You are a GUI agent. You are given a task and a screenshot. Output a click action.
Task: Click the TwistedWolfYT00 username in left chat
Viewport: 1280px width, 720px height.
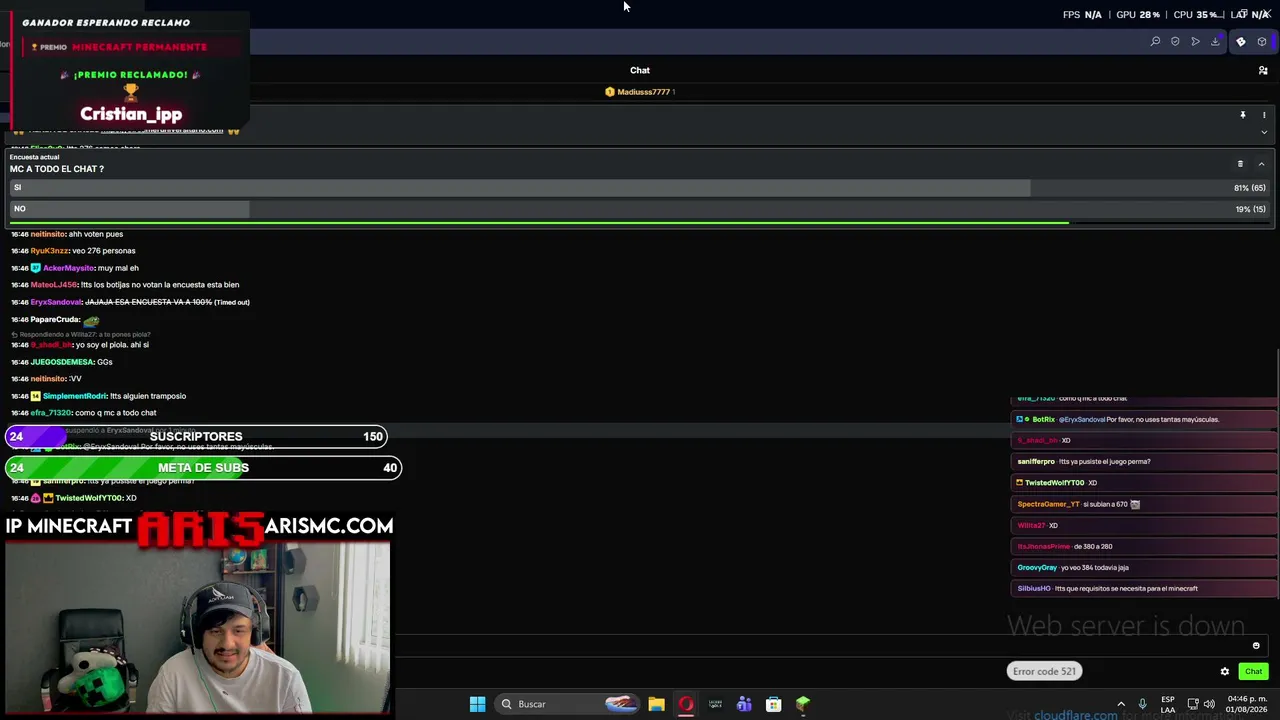[88, 498]
